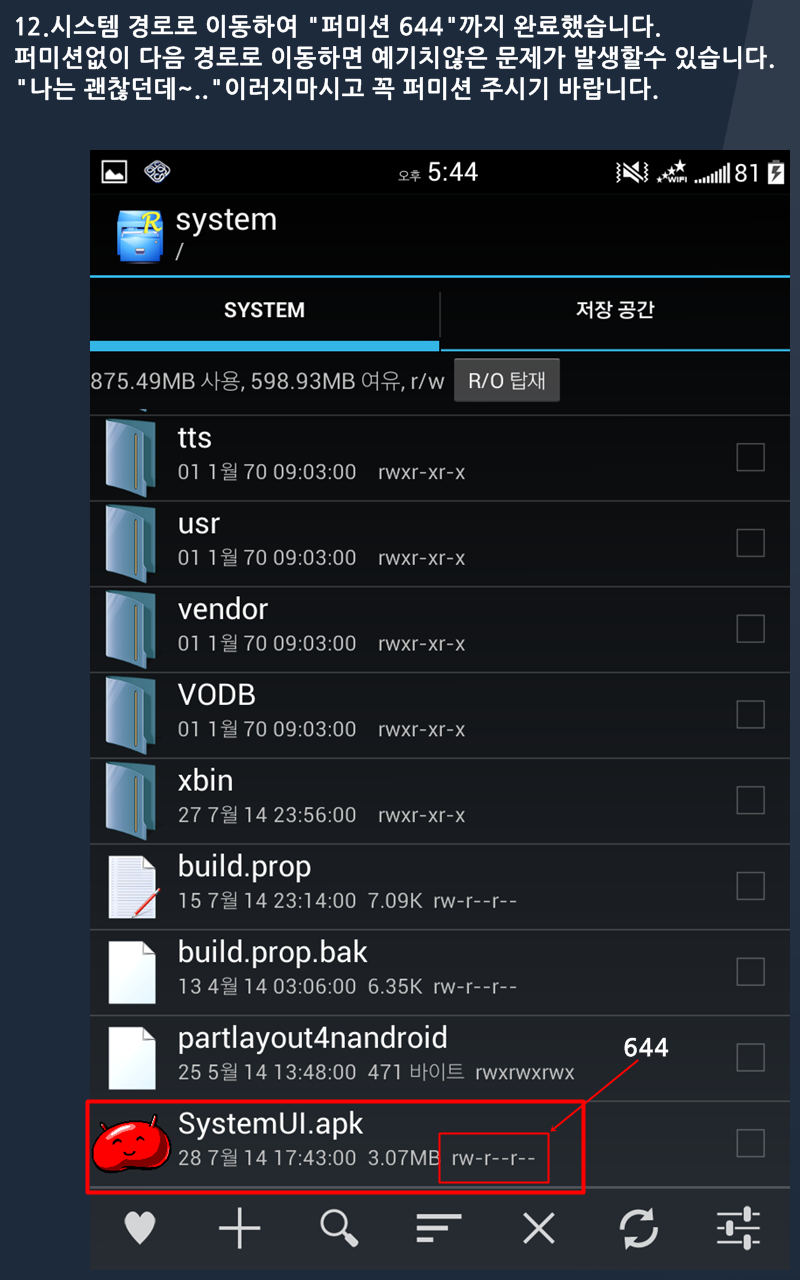
Task: Open the xbin folder
Action: click(x=440, y=800)
